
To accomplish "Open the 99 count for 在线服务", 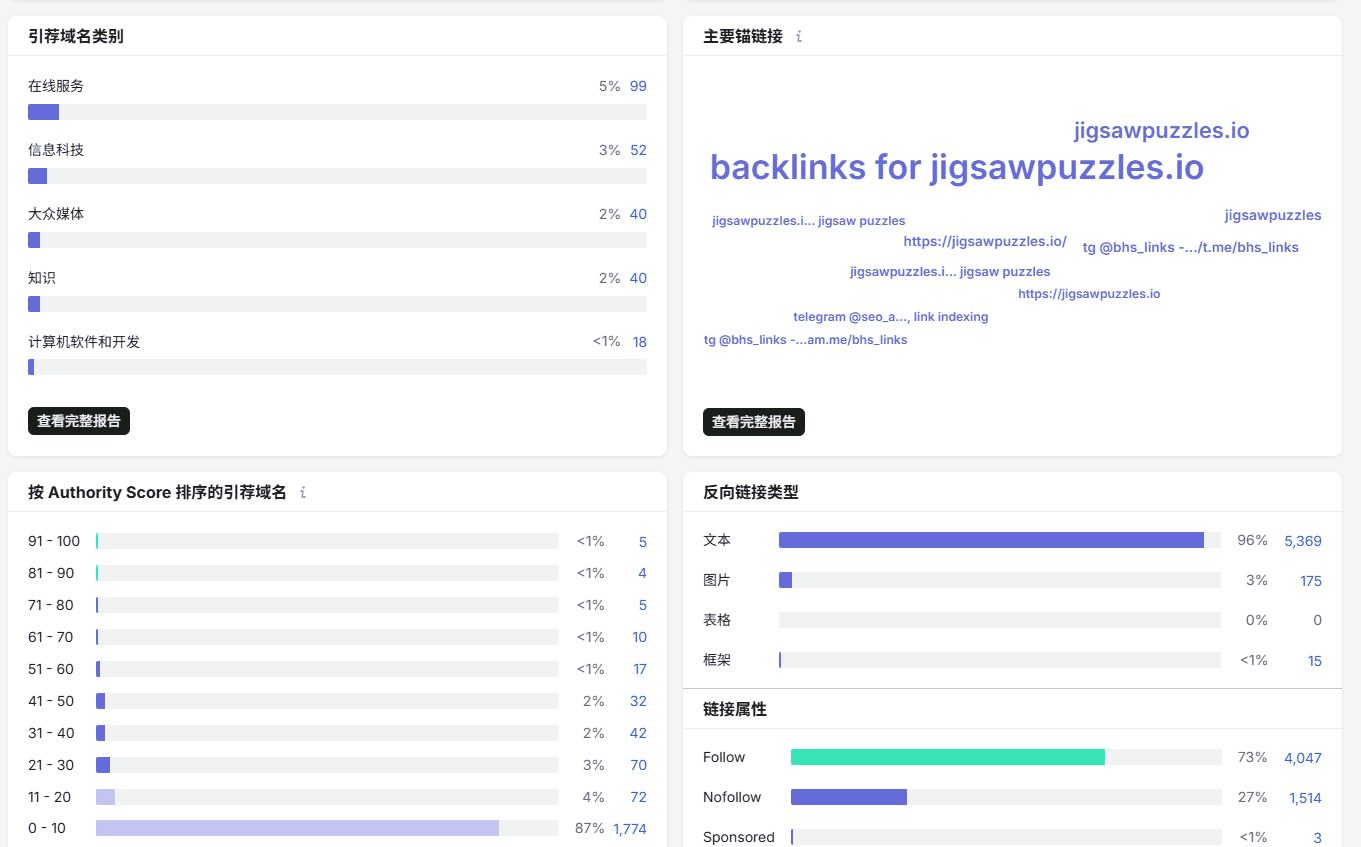I will [638, 86].
